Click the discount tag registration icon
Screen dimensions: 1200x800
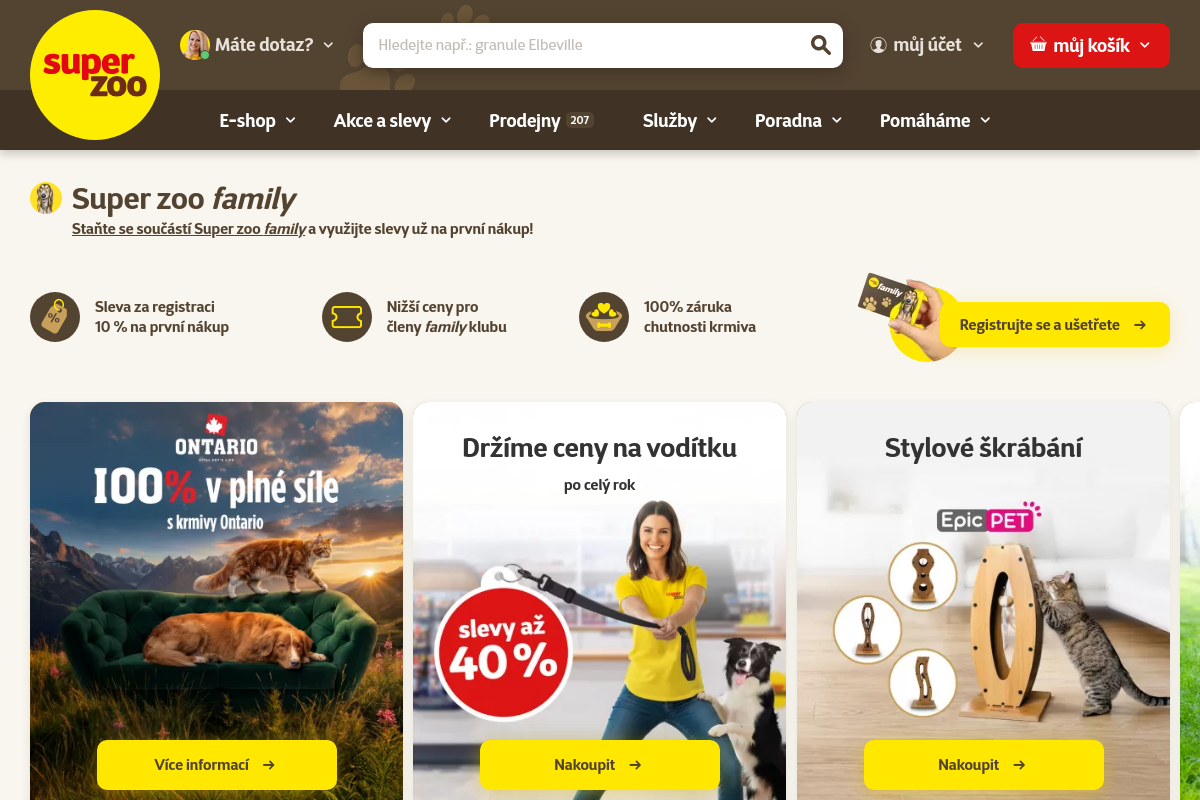[x=55, y=317]
